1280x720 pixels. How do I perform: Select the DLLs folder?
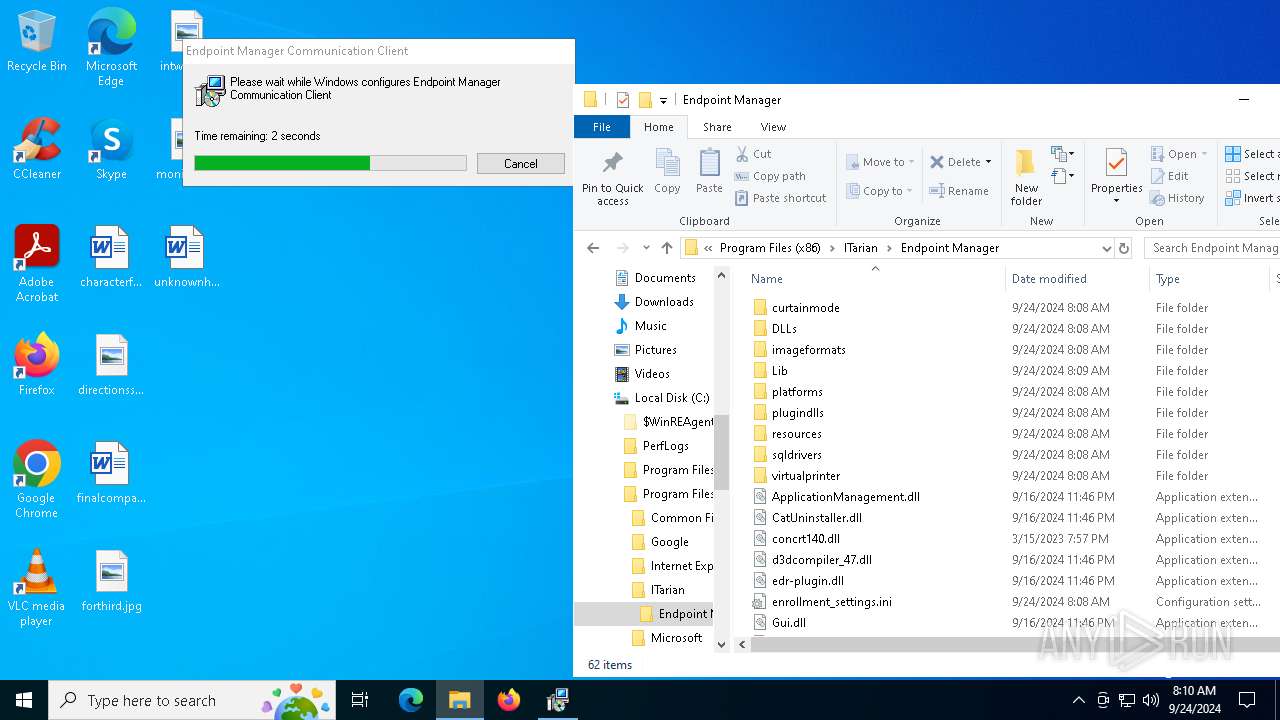coord(784,329)
